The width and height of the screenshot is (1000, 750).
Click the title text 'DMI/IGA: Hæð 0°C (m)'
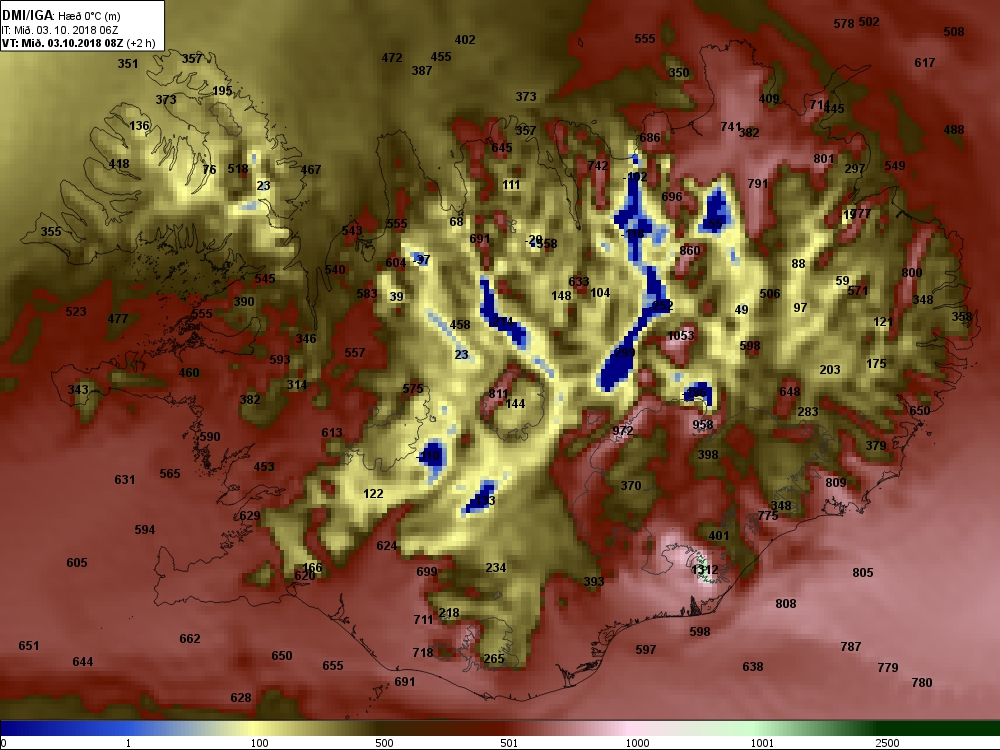coord(61,15)
